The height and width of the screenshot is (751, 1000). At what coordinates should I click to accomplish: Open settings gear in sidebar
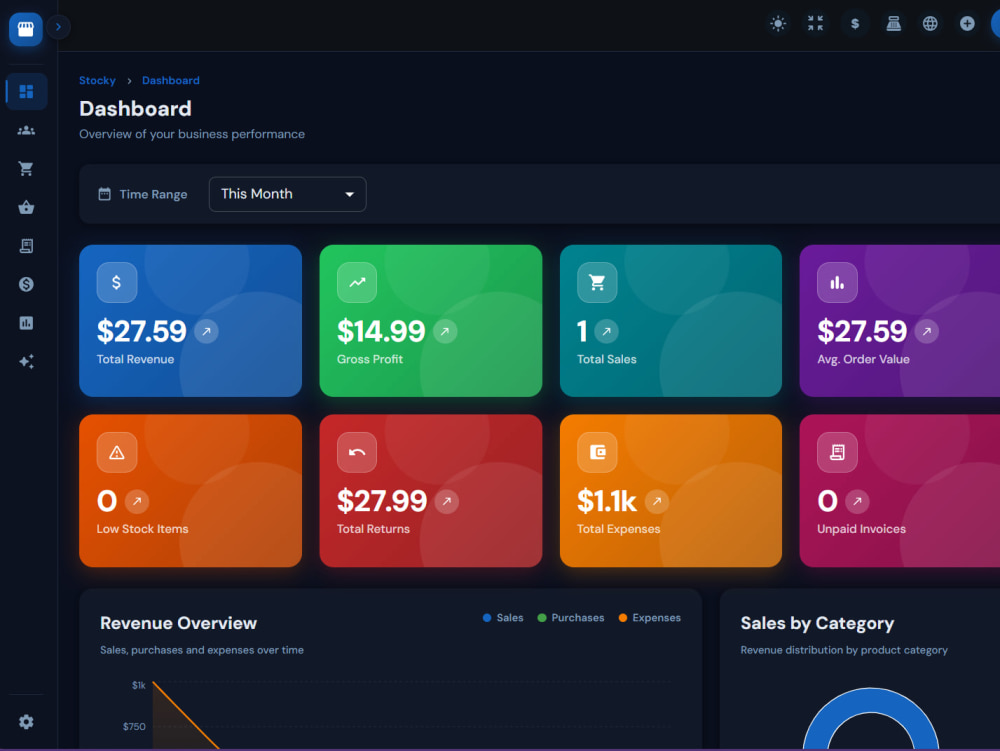[x=26, y=722]
